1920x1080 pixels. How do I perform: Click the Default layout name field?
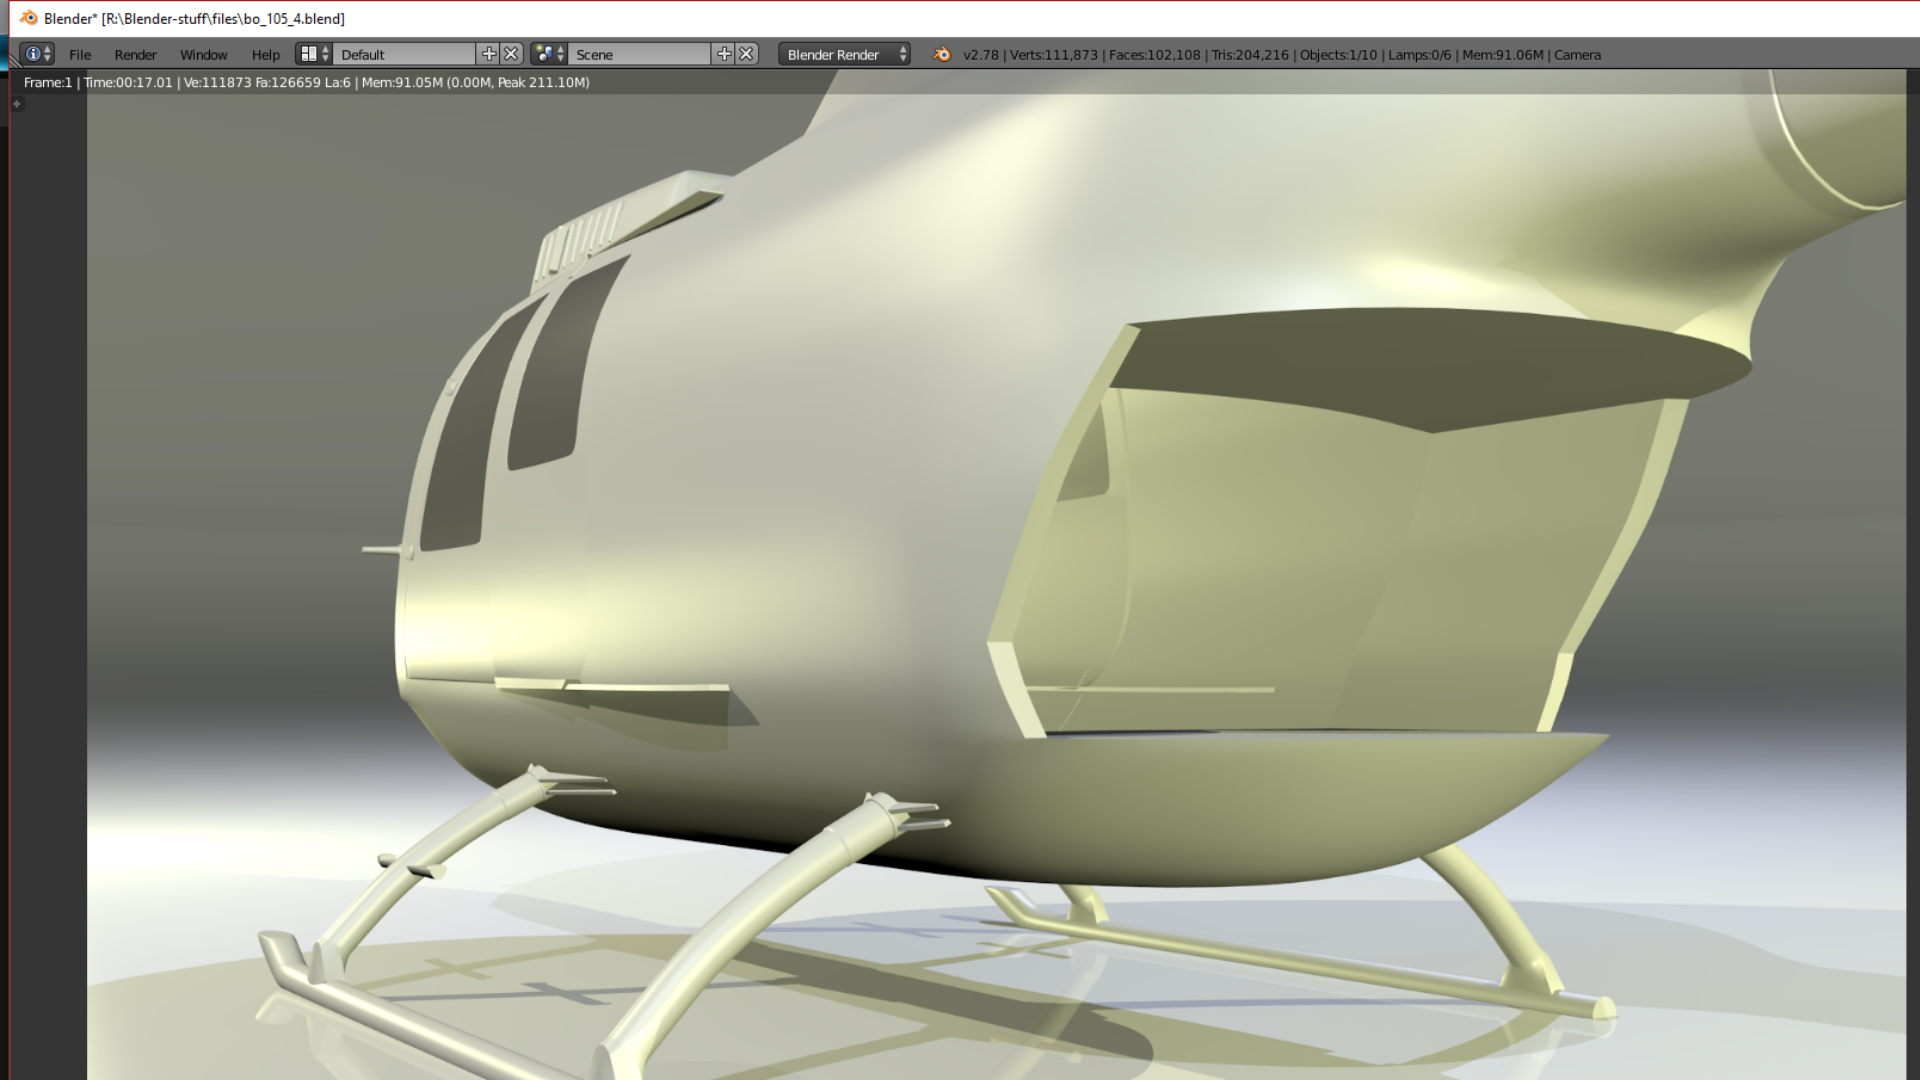(x=405, y=54)
